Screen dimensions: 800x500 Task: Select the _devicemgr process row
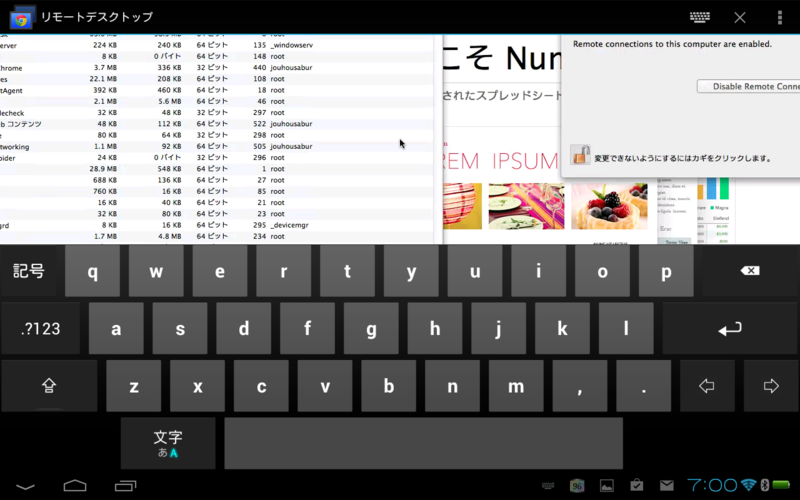(x=217, y=225)
